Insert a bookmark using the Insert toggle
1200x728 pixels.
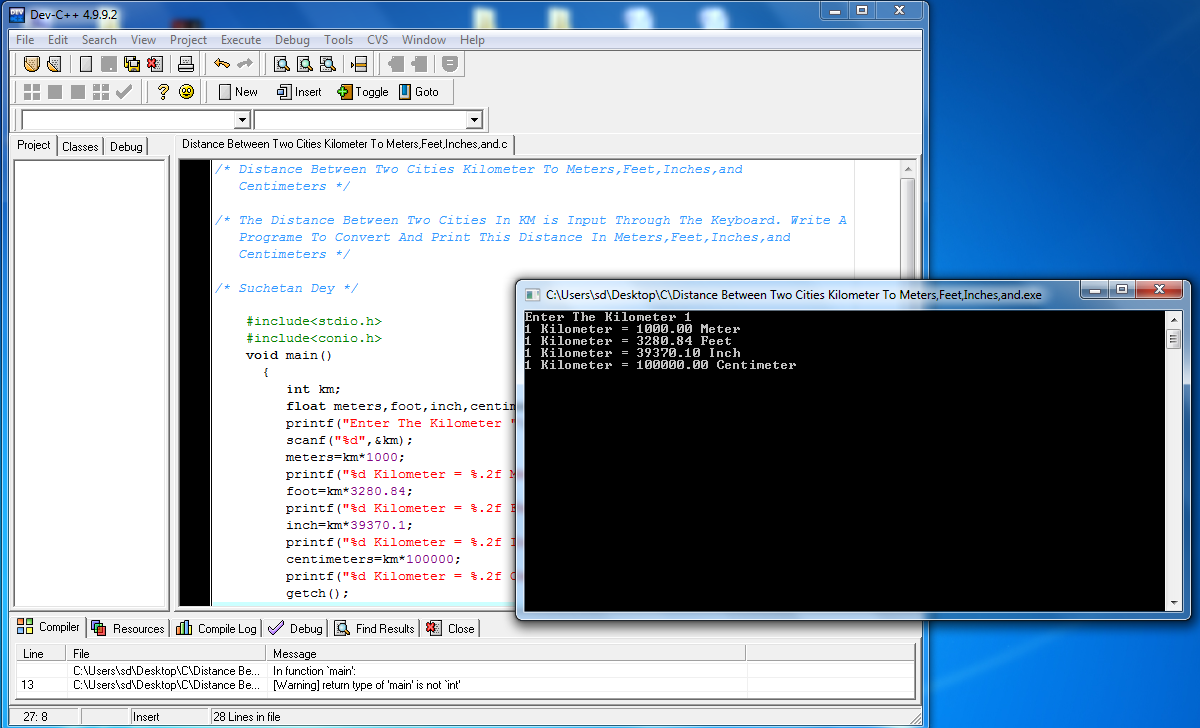click(x=299, y=91)
